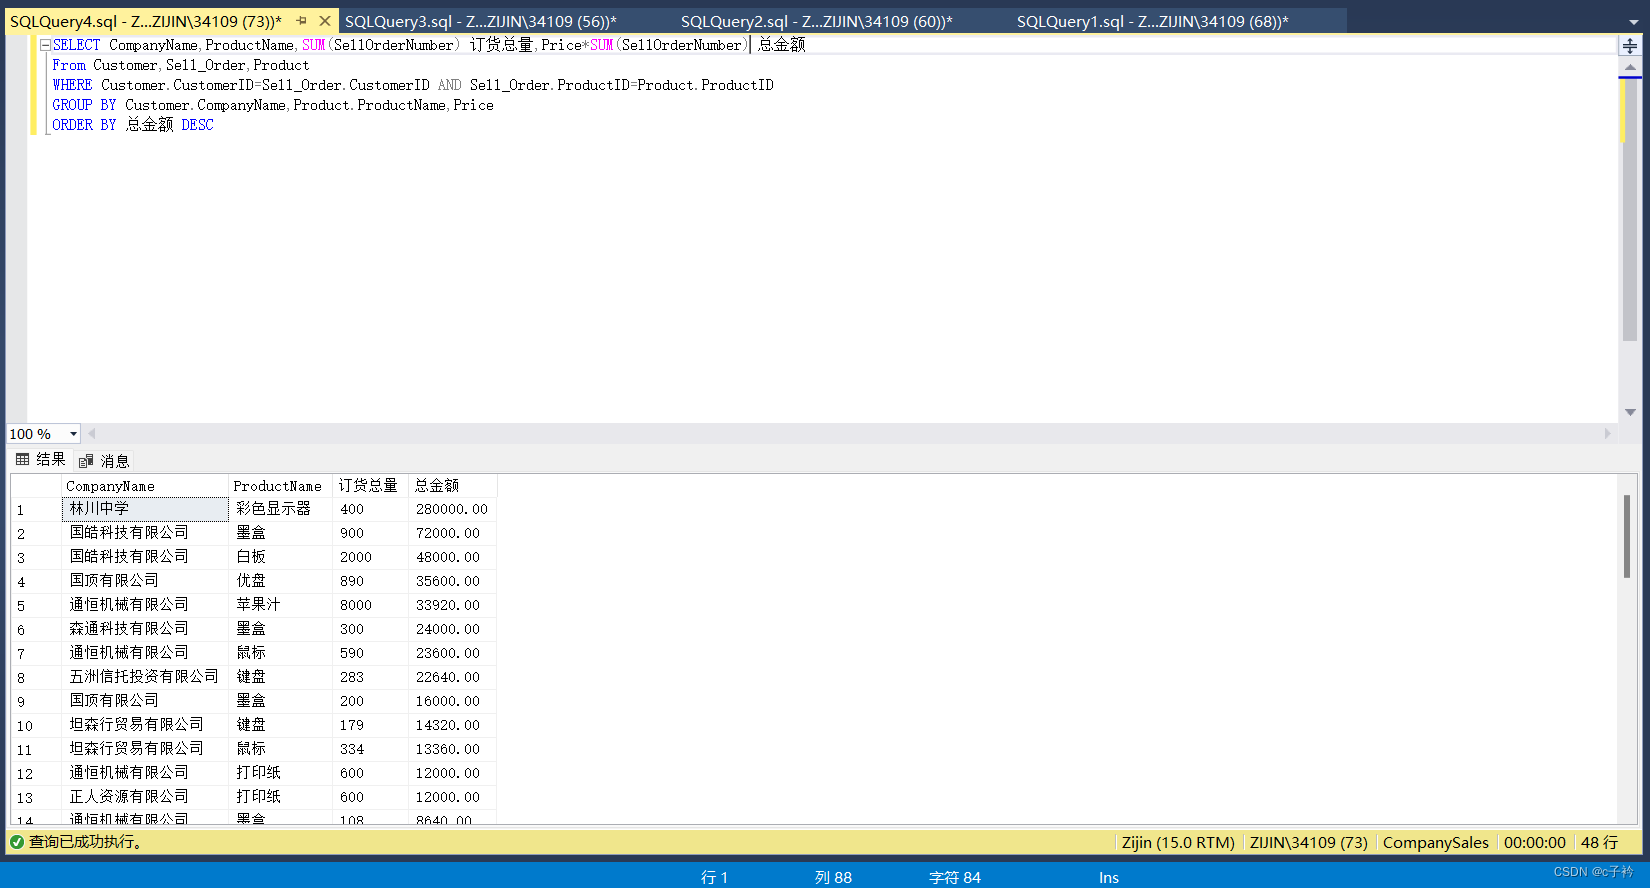The image size is (1650, 888).
Task: Click the quantity cell 8000
Action: point(371,605)
